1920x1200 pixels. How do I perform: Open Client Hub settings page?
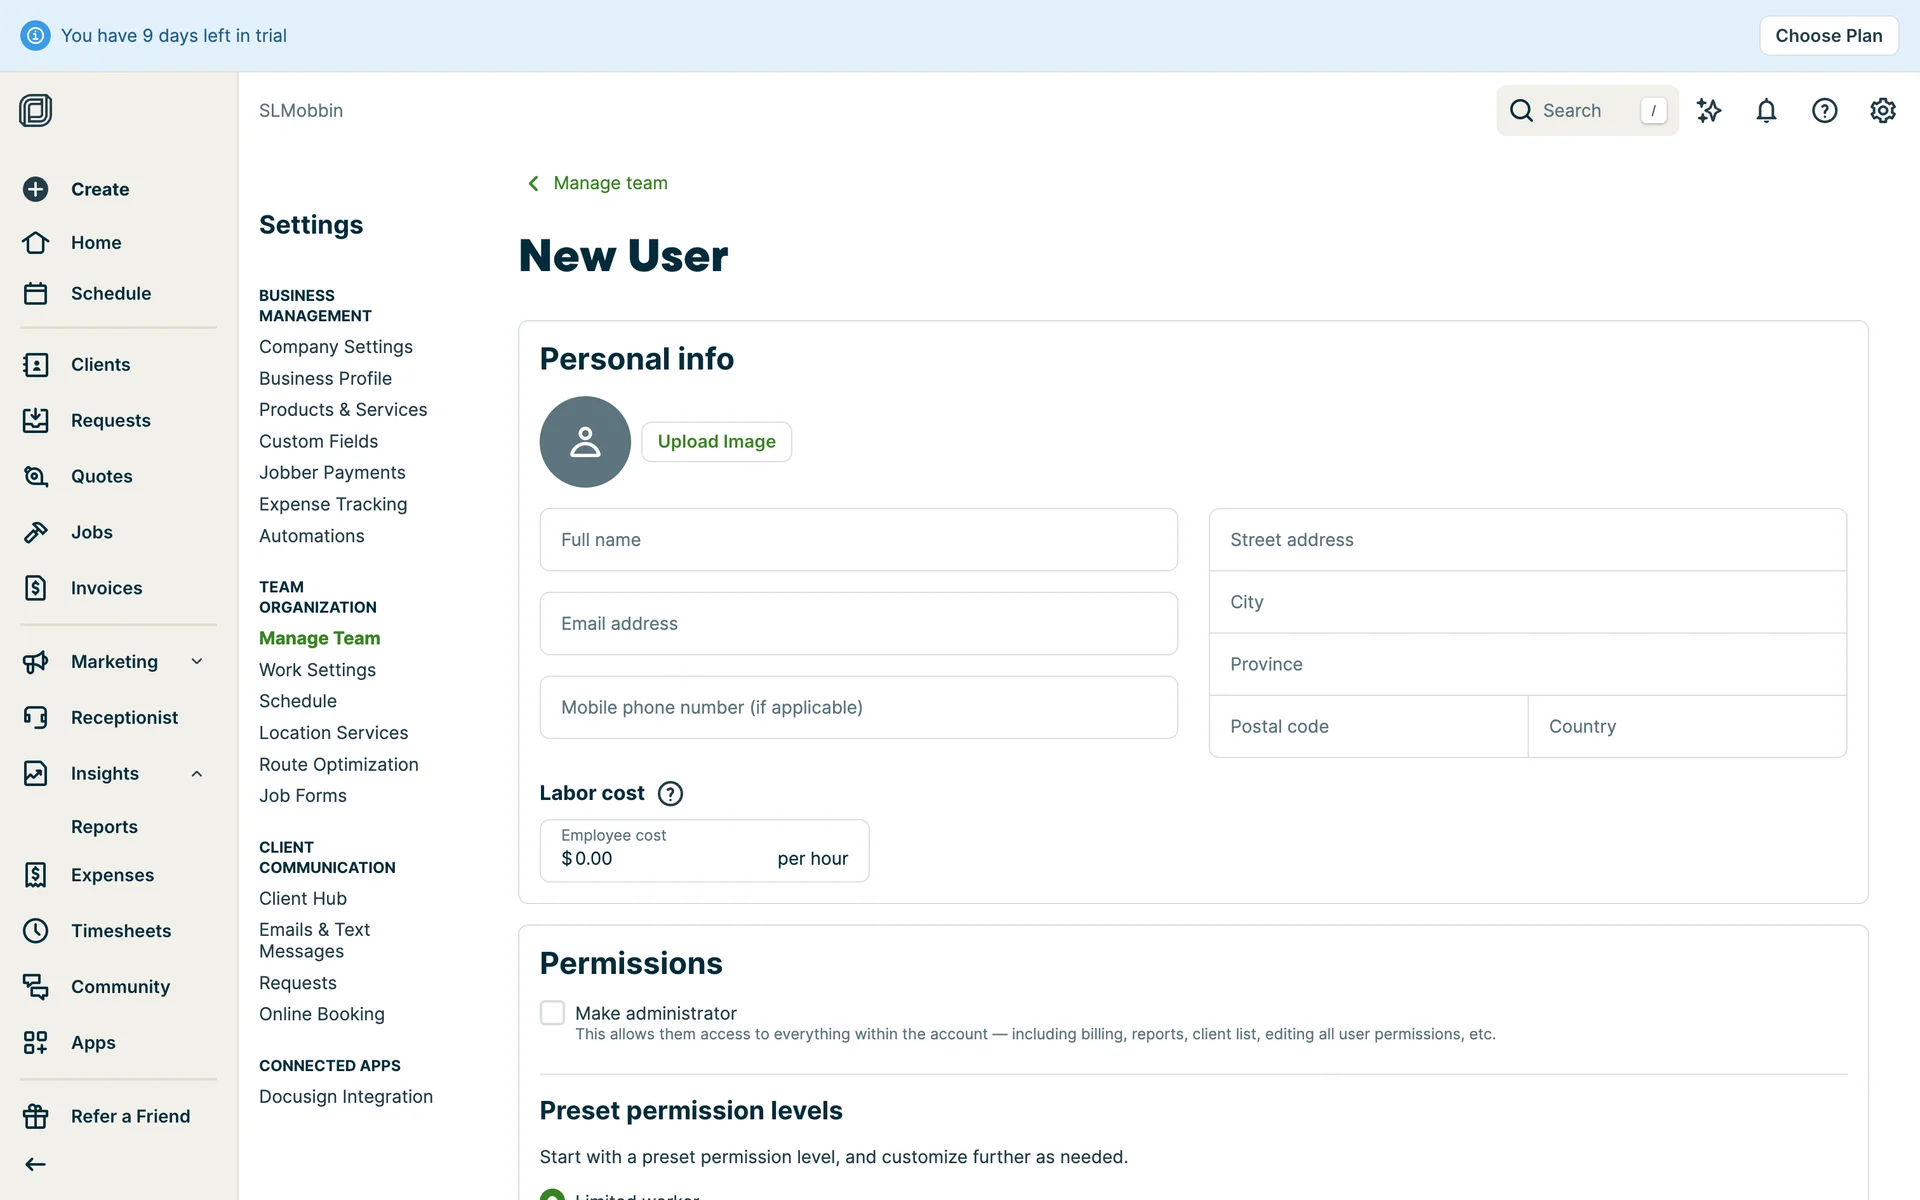[302, 899]
